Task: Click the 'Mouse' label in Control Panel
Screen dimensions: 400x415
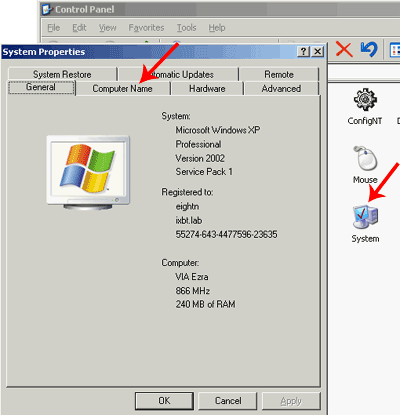Action: point(365,180)
